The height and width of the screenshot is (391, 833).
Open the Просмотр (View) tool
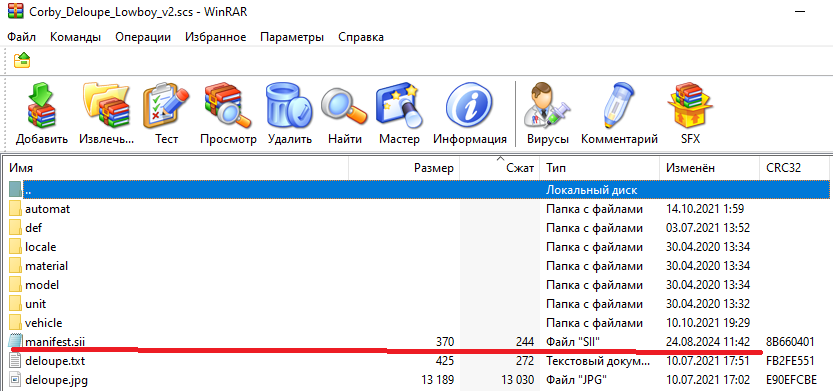pos(228,105)
